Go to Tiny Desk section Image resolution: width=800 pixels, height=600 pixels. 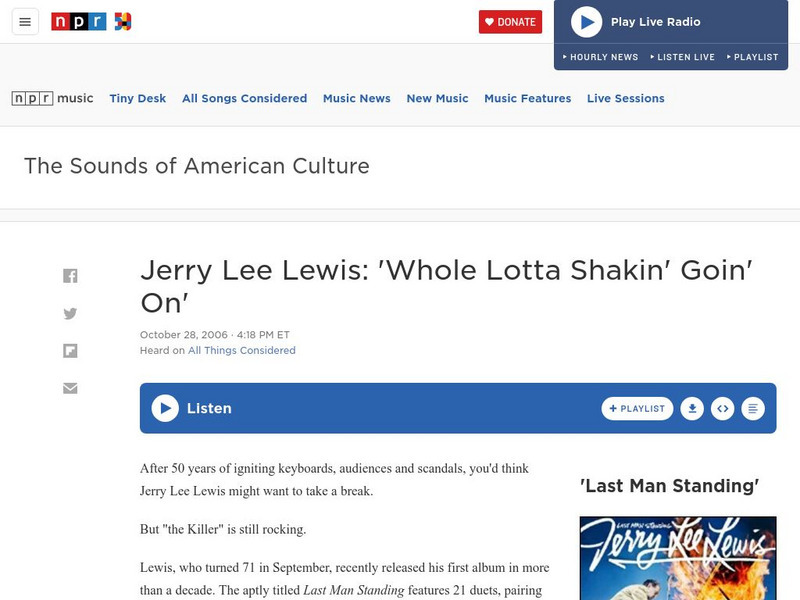138,98
